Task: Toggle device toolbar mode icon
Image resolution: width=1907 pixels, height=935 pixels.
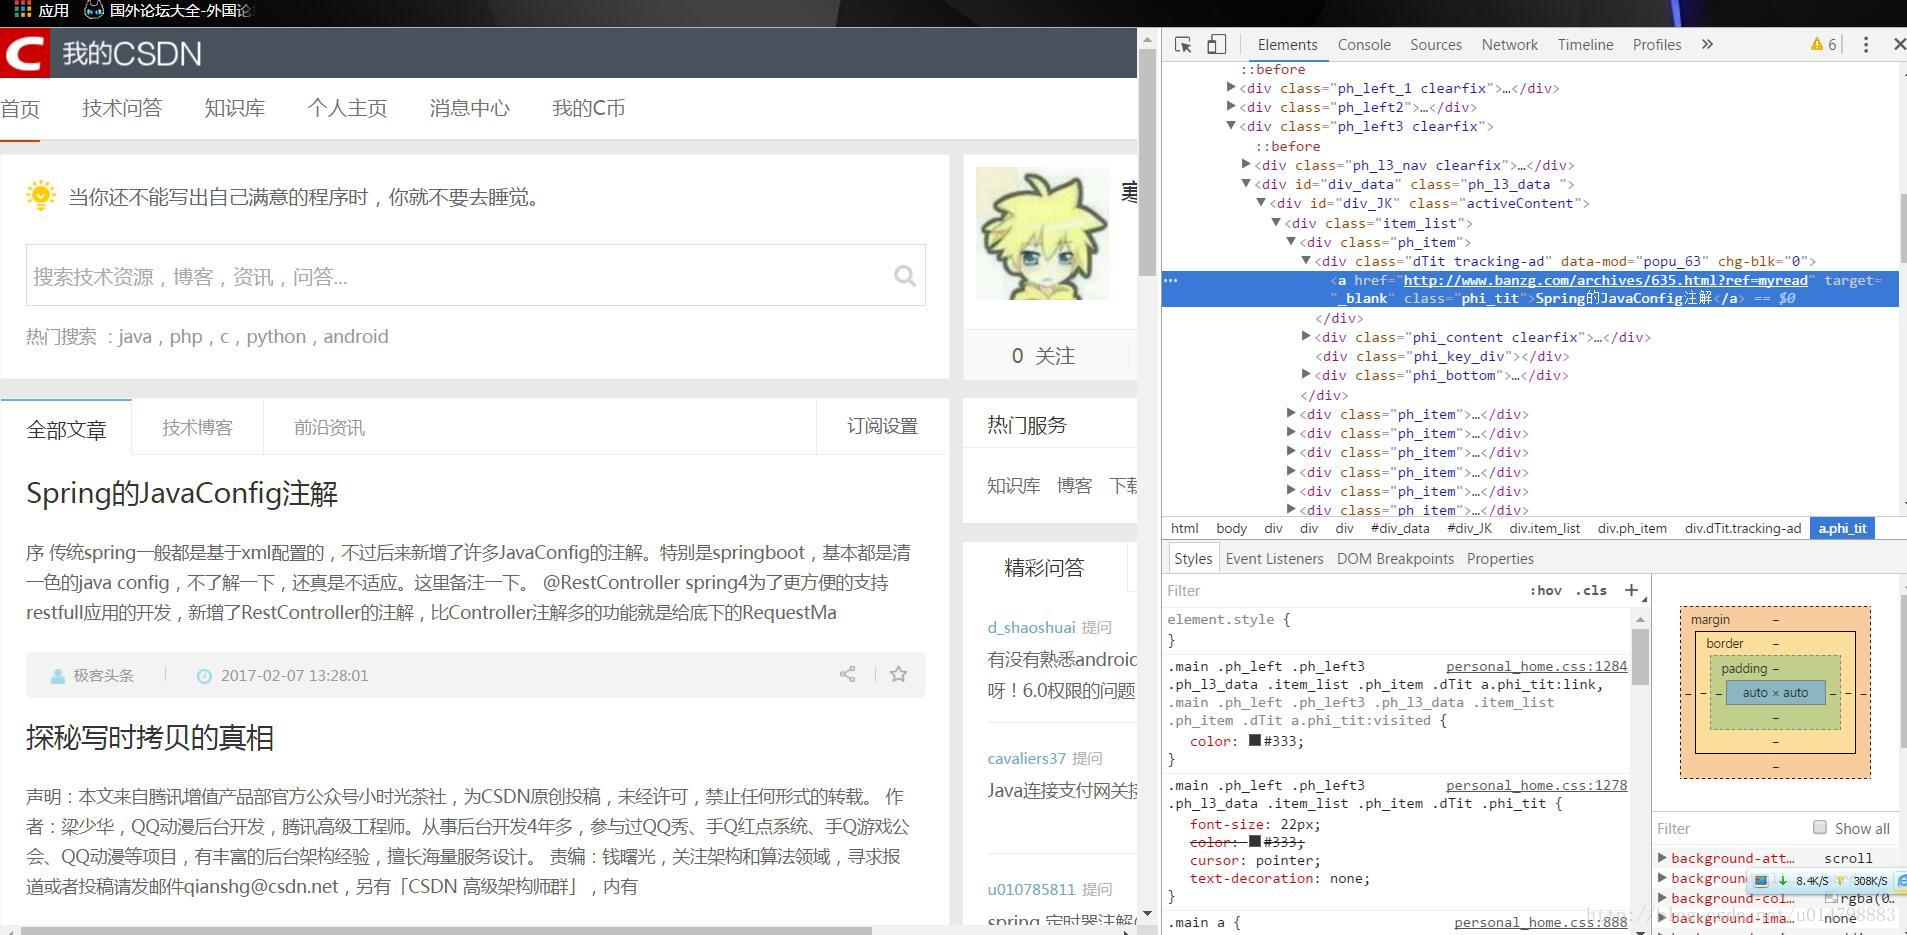Action: click(1216, 45)
